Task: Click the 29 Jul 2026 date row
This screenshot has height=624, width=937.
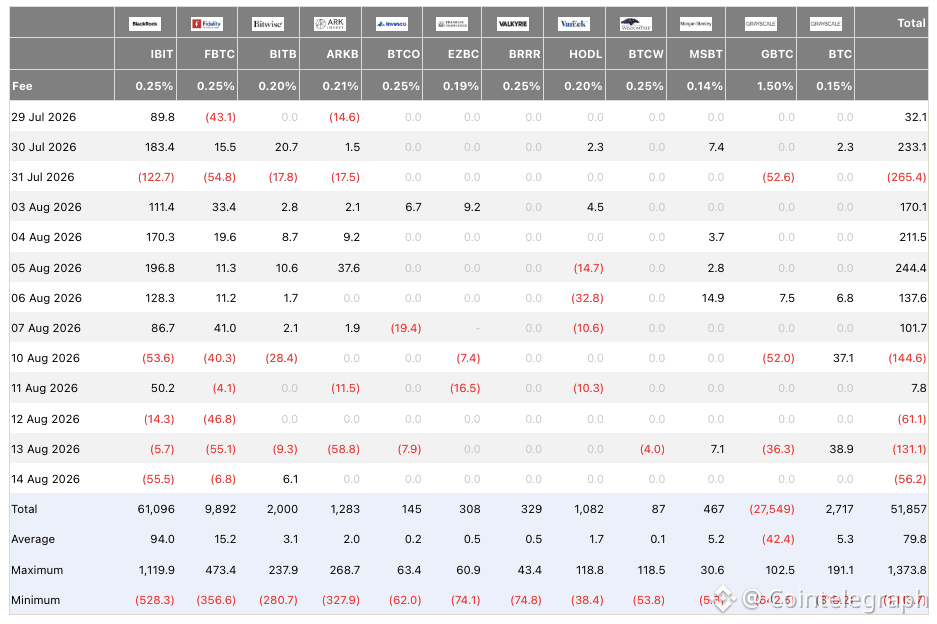Action: (x=468, y=117)
